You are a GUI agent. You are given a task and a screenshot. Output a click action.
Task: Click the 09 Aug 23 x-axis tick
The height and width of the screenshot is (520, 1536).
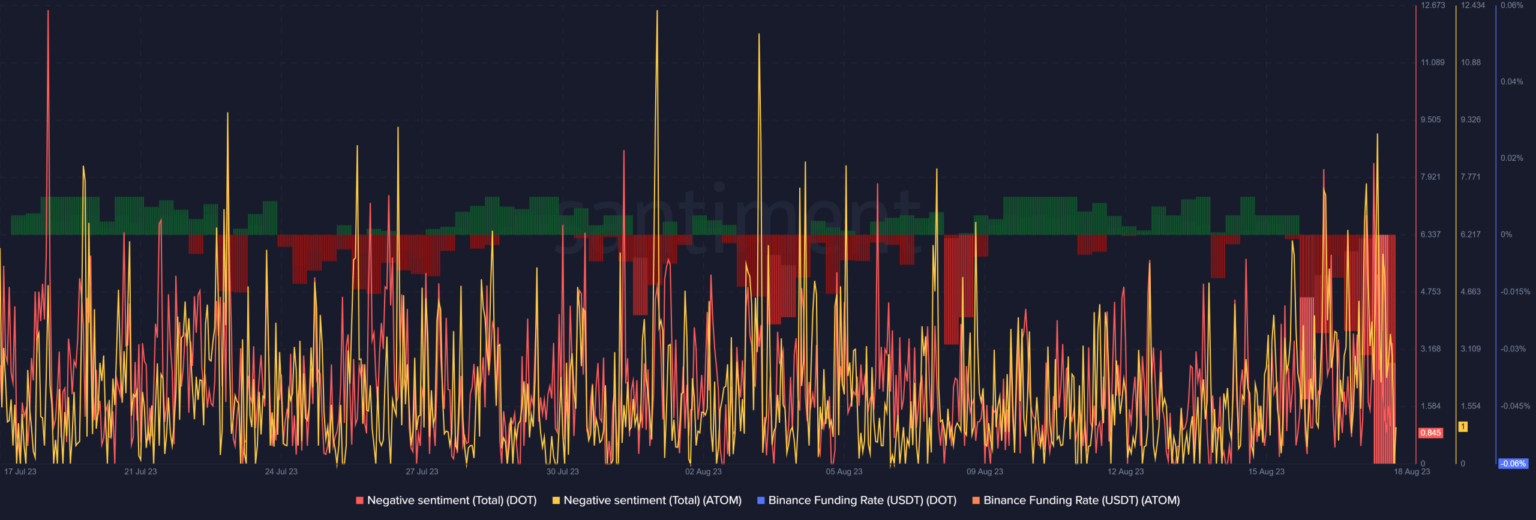pos(985,471)
